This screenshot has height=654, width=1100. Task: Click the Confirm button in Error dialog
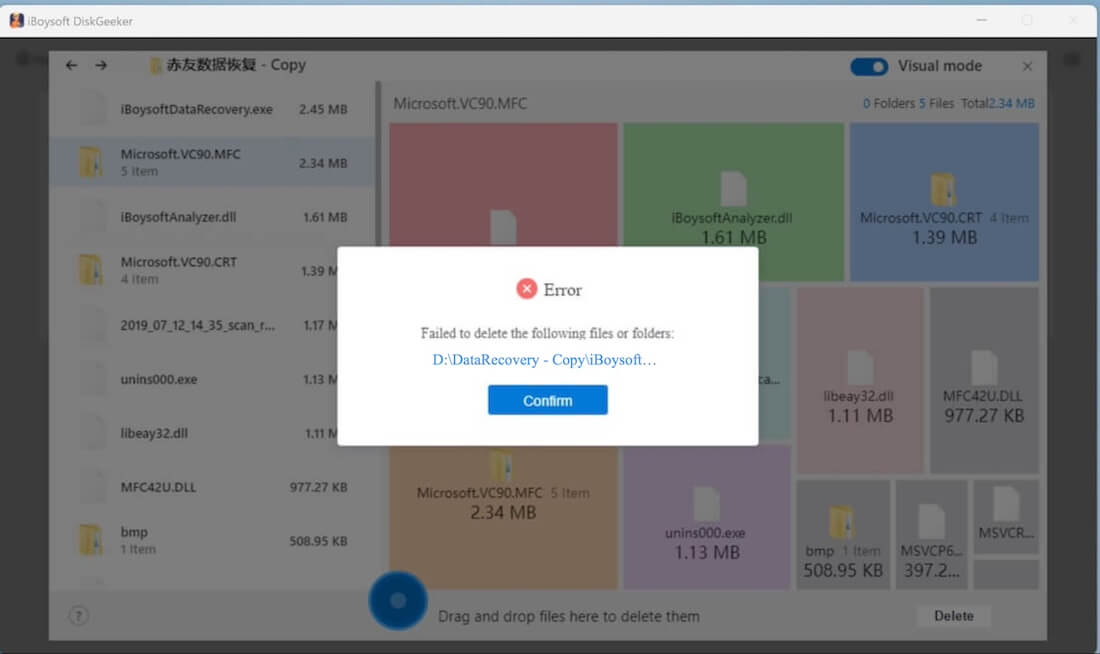tap(547, 400)
